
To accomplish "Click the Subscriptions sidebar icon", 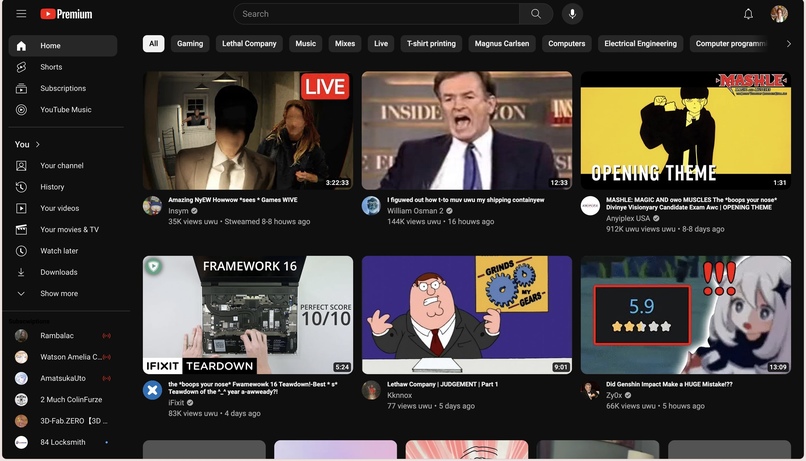I will coord(21,88).
